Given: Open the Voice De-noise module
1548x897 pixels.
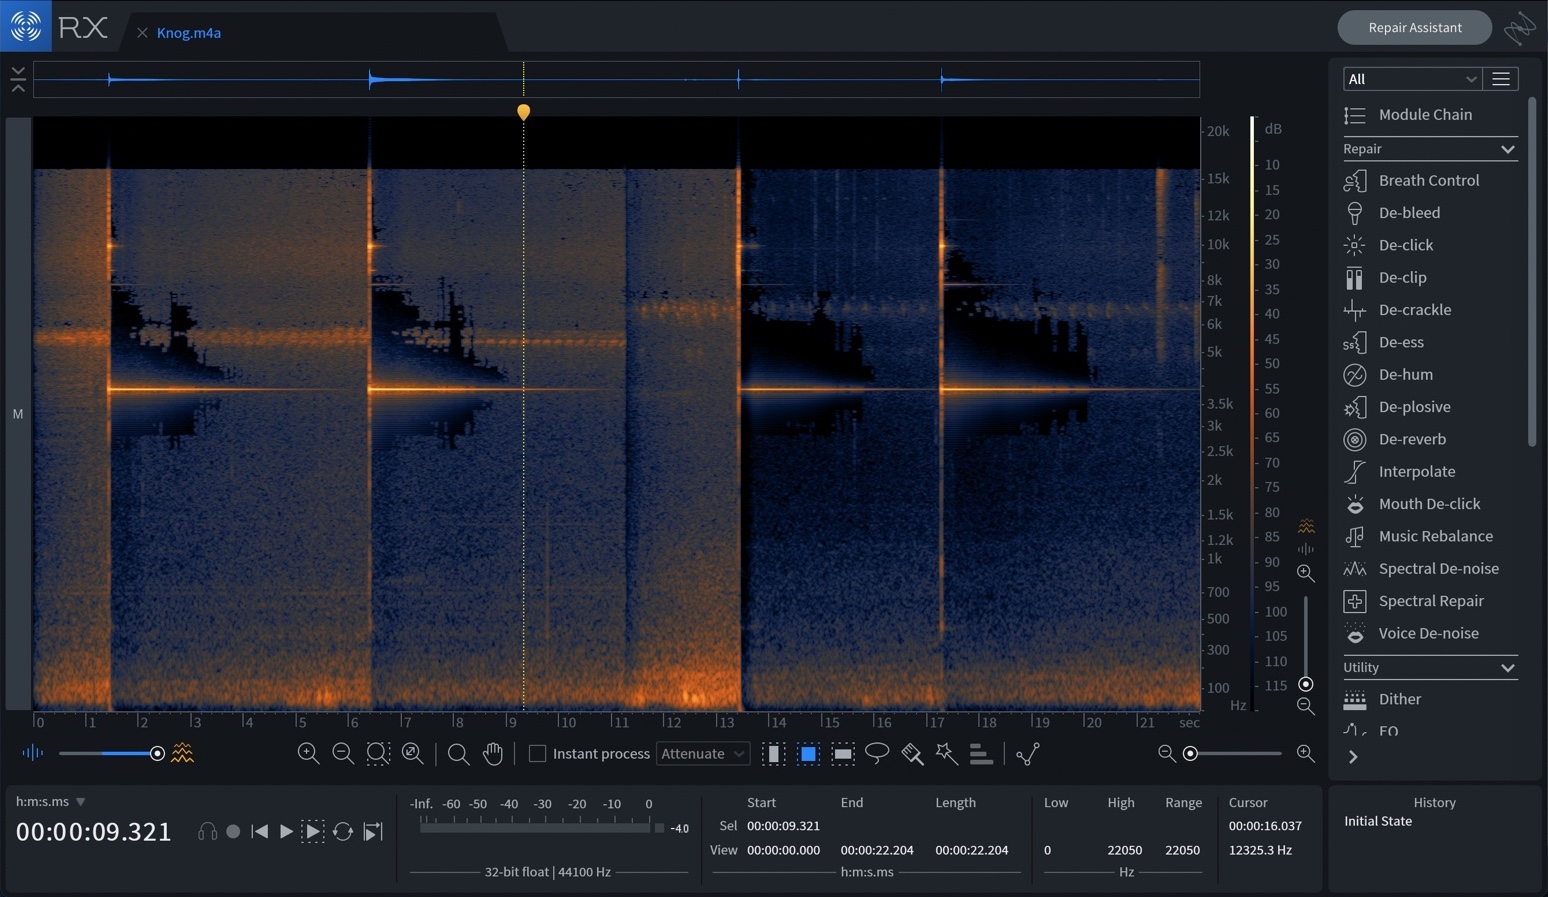Looking at the screenshot, I should [1429, 633].
